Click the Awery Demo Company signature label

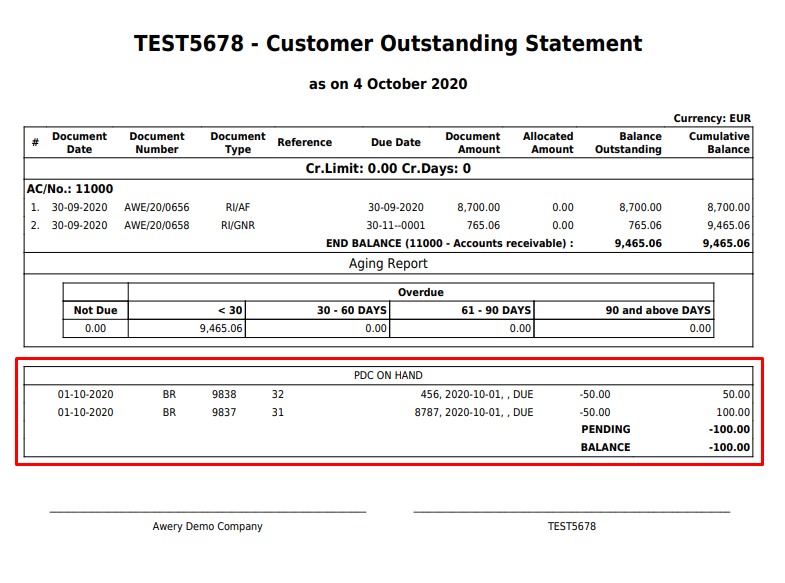pyautogui.click(x=207, y=526)
